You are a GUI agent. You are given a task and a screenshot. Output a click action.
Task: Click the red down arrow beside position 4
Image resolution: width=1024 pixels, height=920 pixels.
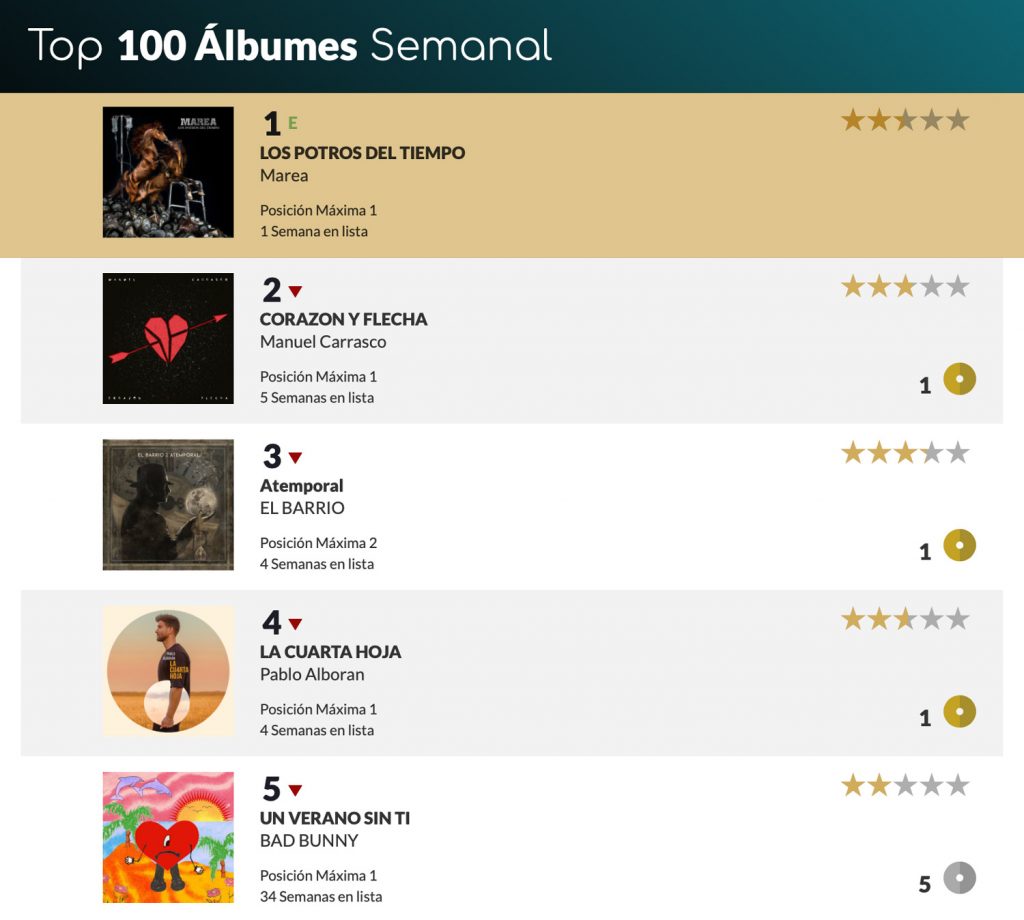point(295,624)
